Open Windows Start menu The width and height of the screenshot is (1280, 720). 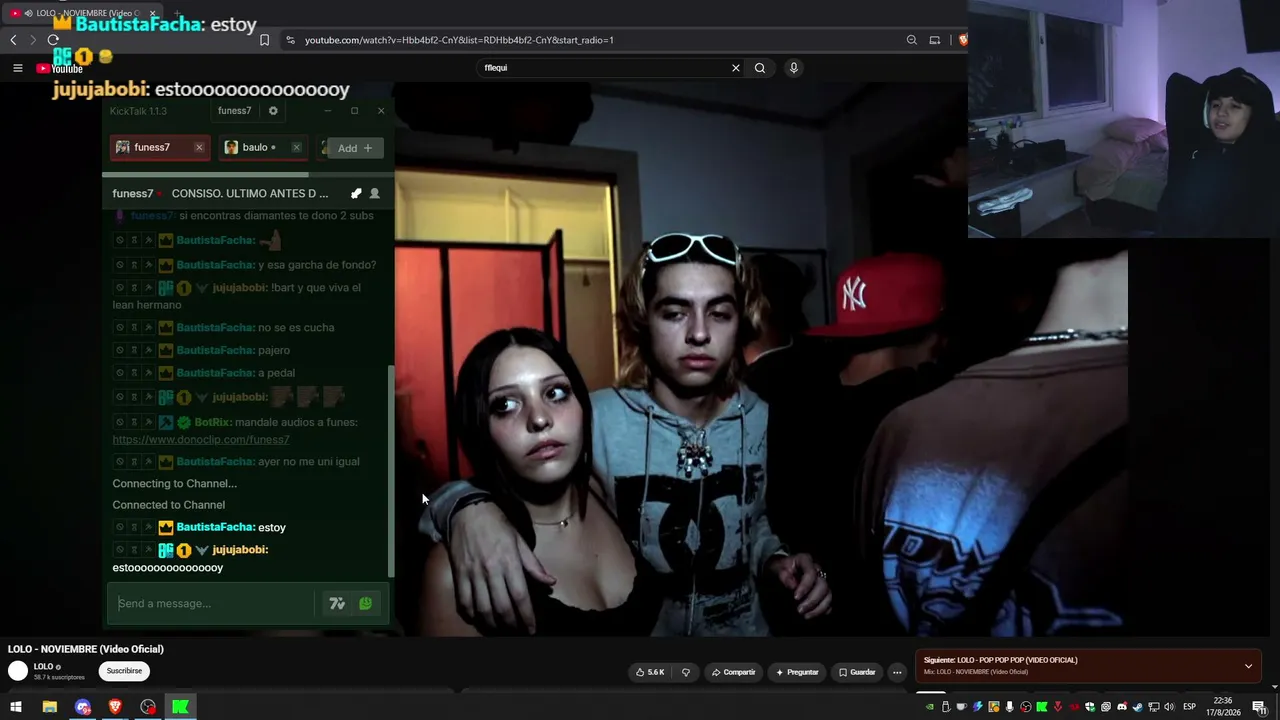pyautogui.click(x=16, y=707)
